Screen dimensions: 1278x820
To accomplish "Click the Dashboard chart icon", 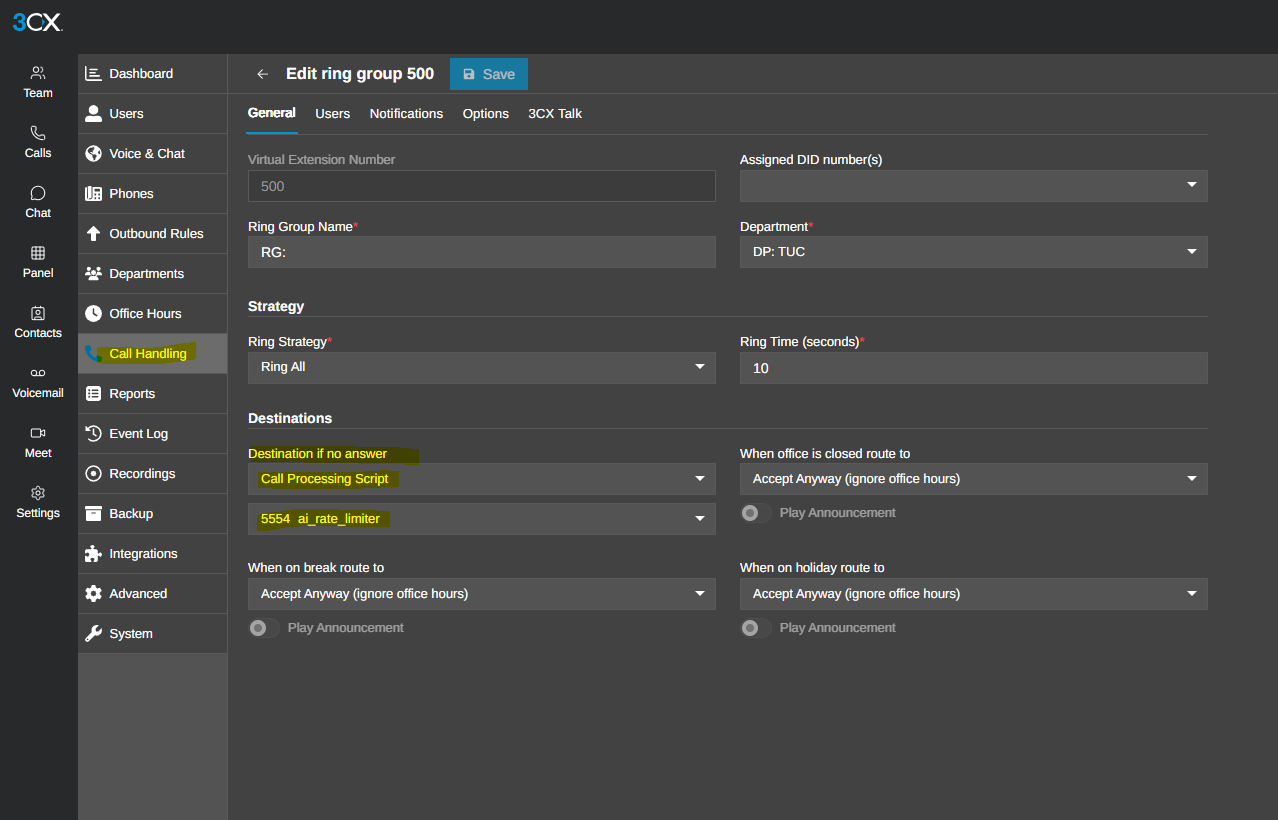I will tap(94, 73).
